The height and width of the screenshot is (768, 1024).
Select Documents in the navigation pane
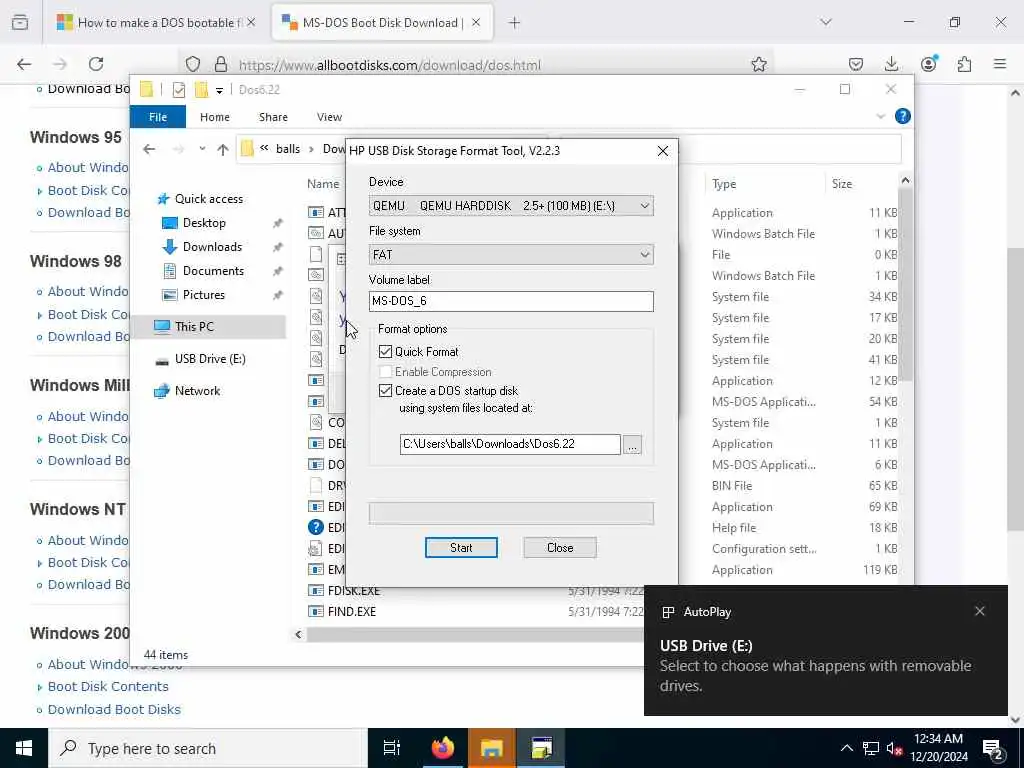(x=213, y=271)
